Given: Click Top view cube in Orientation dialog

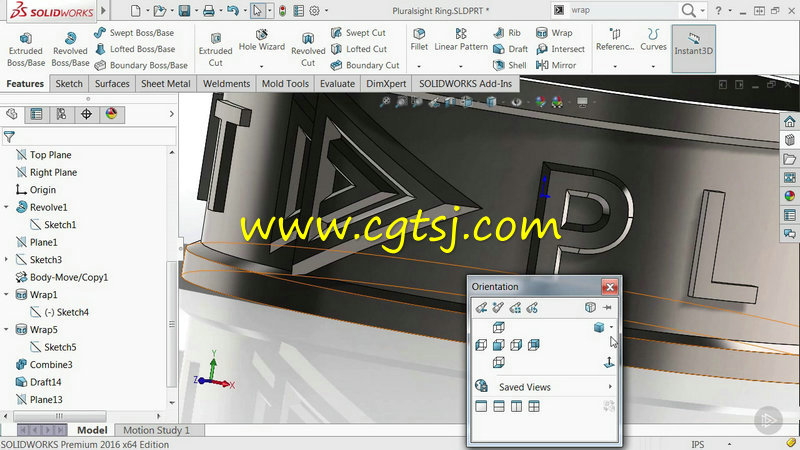Looking at the screenshot, I should [x=498, y=328].
